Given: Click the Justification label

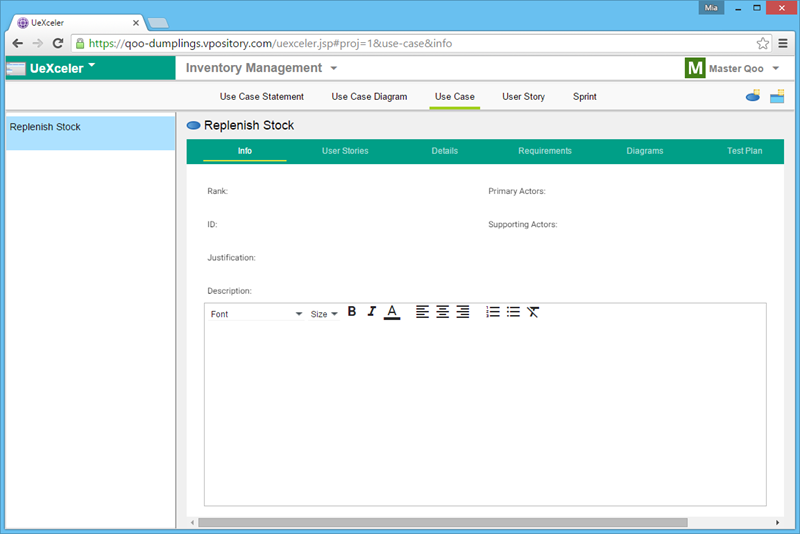Looking at the screenshot, I should click(231, 258).
